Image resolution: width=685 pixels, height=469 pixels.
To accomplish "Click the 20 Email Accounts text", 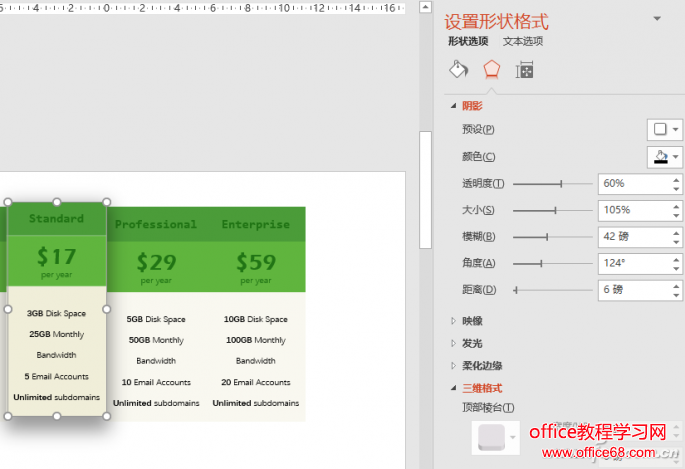I will click(x=256, y=383).
